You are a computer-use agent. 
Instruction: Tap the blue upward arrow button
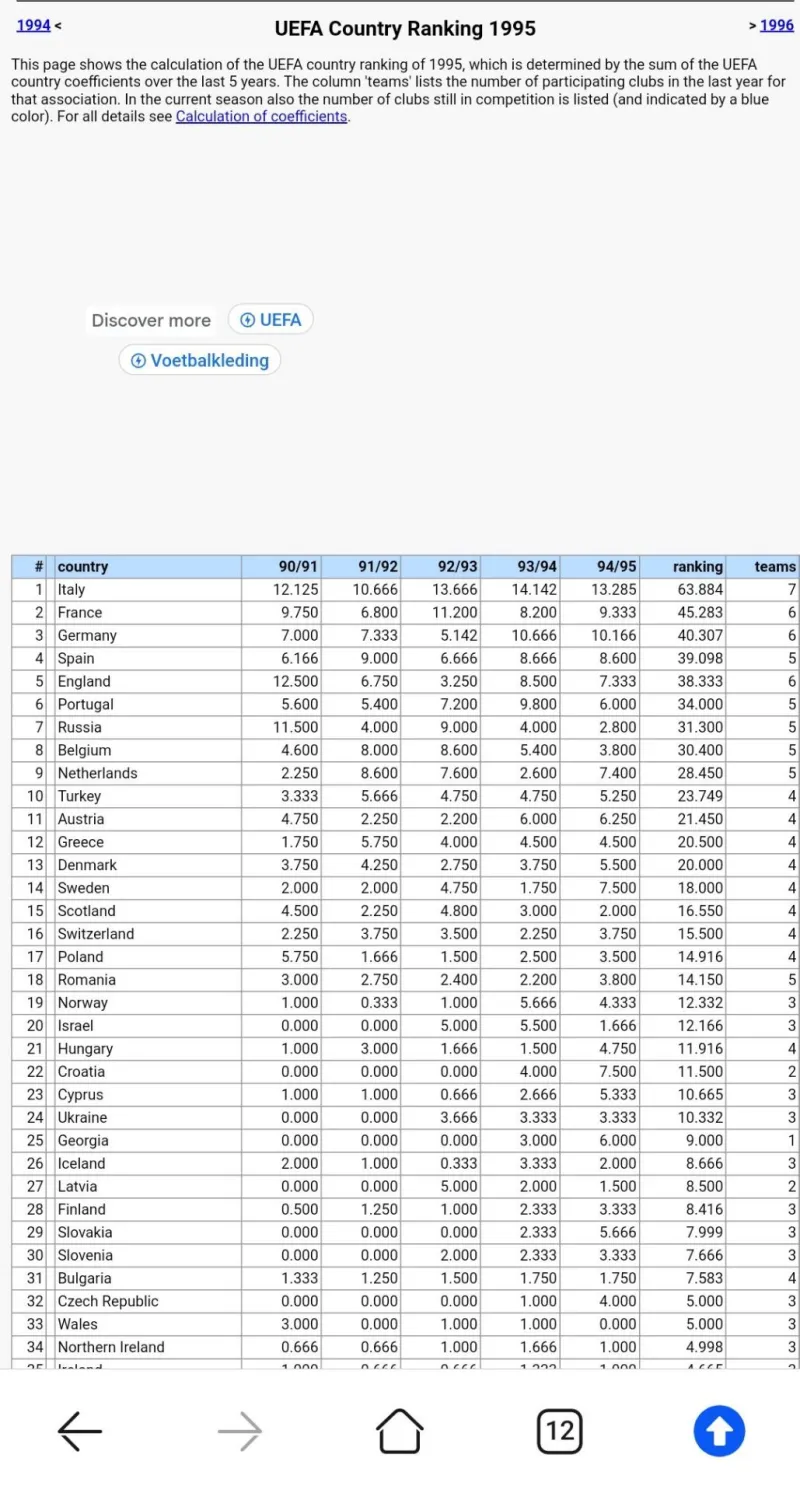(x=719, y=1431)
